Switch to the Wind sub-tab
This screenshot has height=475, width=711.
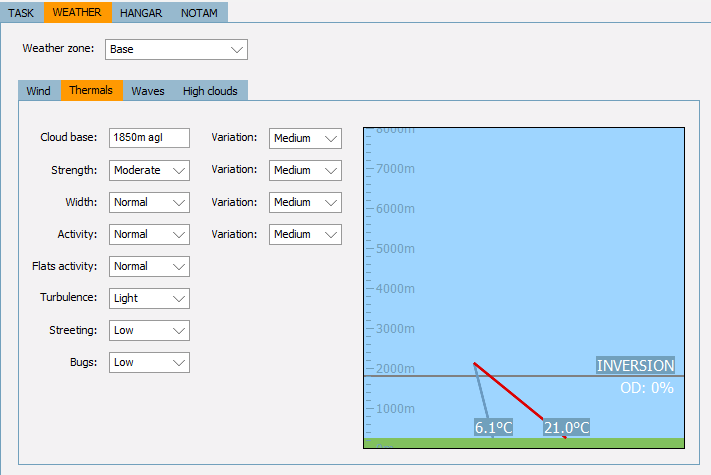click(x=39, y=91)
